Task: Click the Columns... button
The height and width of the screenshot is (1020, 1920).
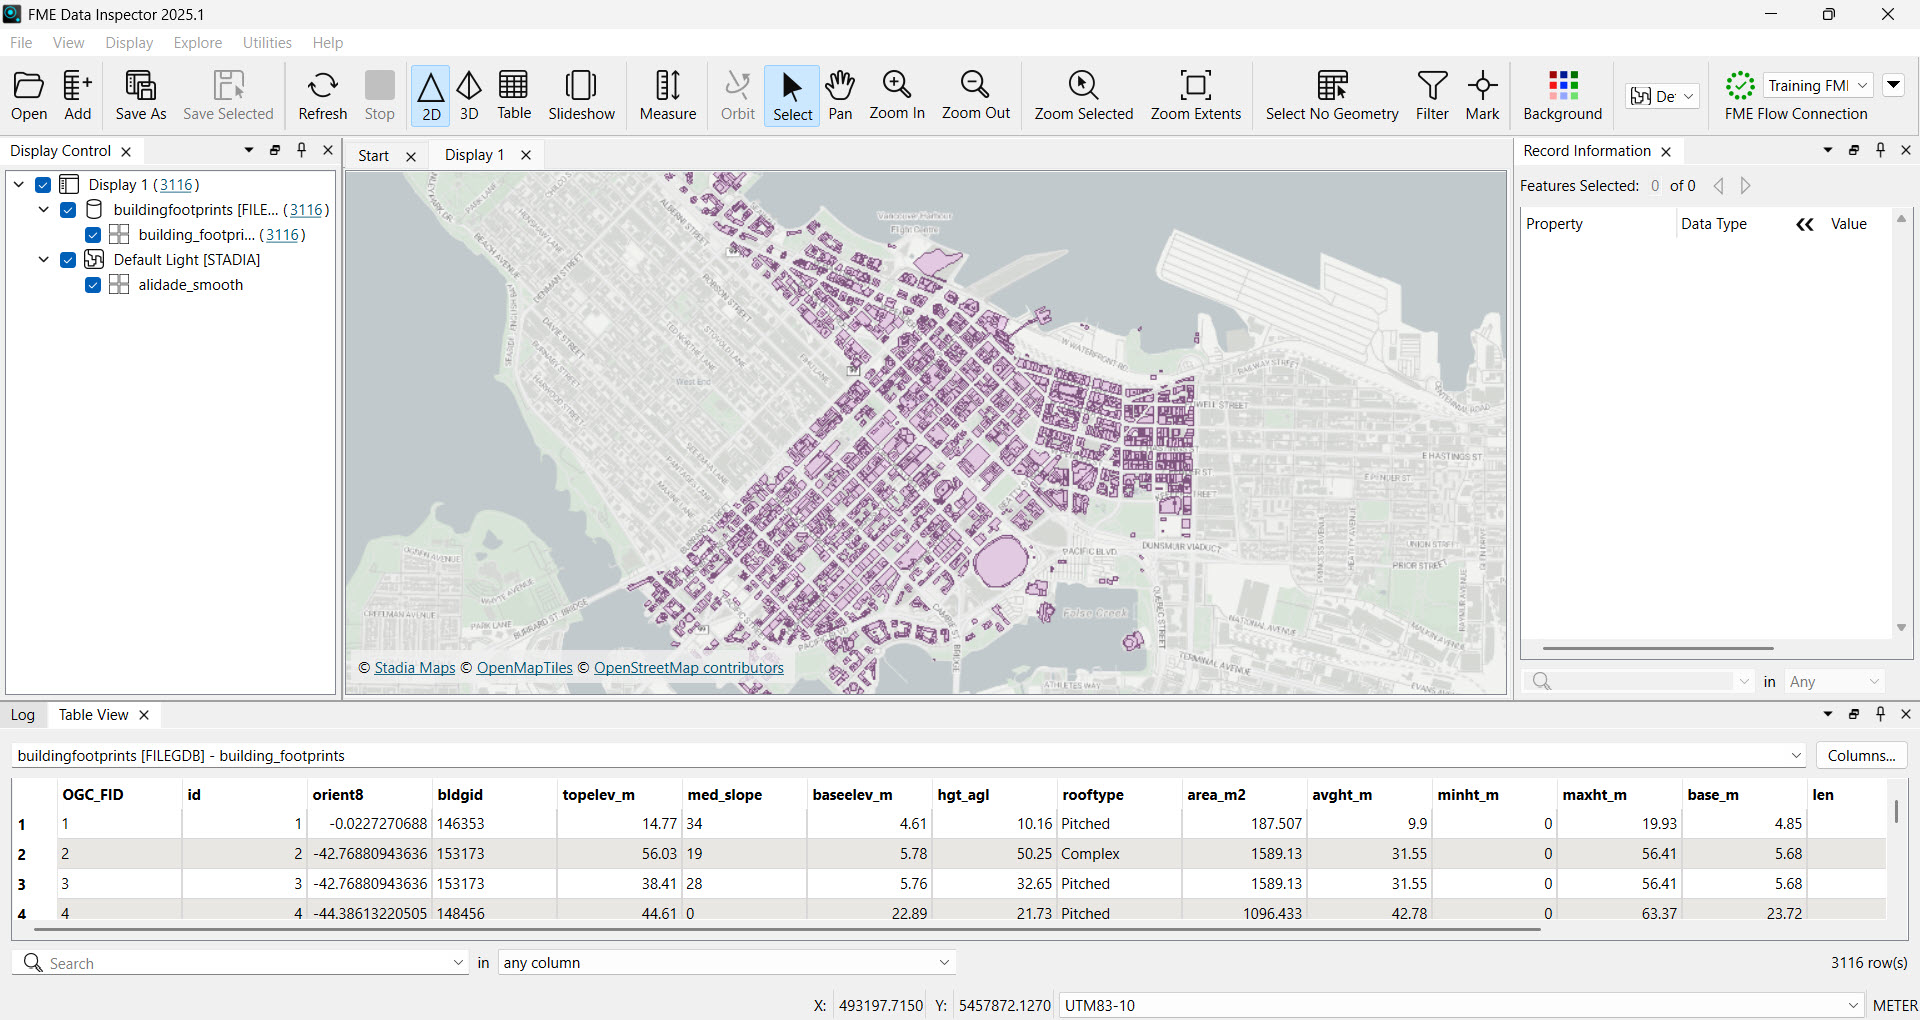Action: 1861,756
